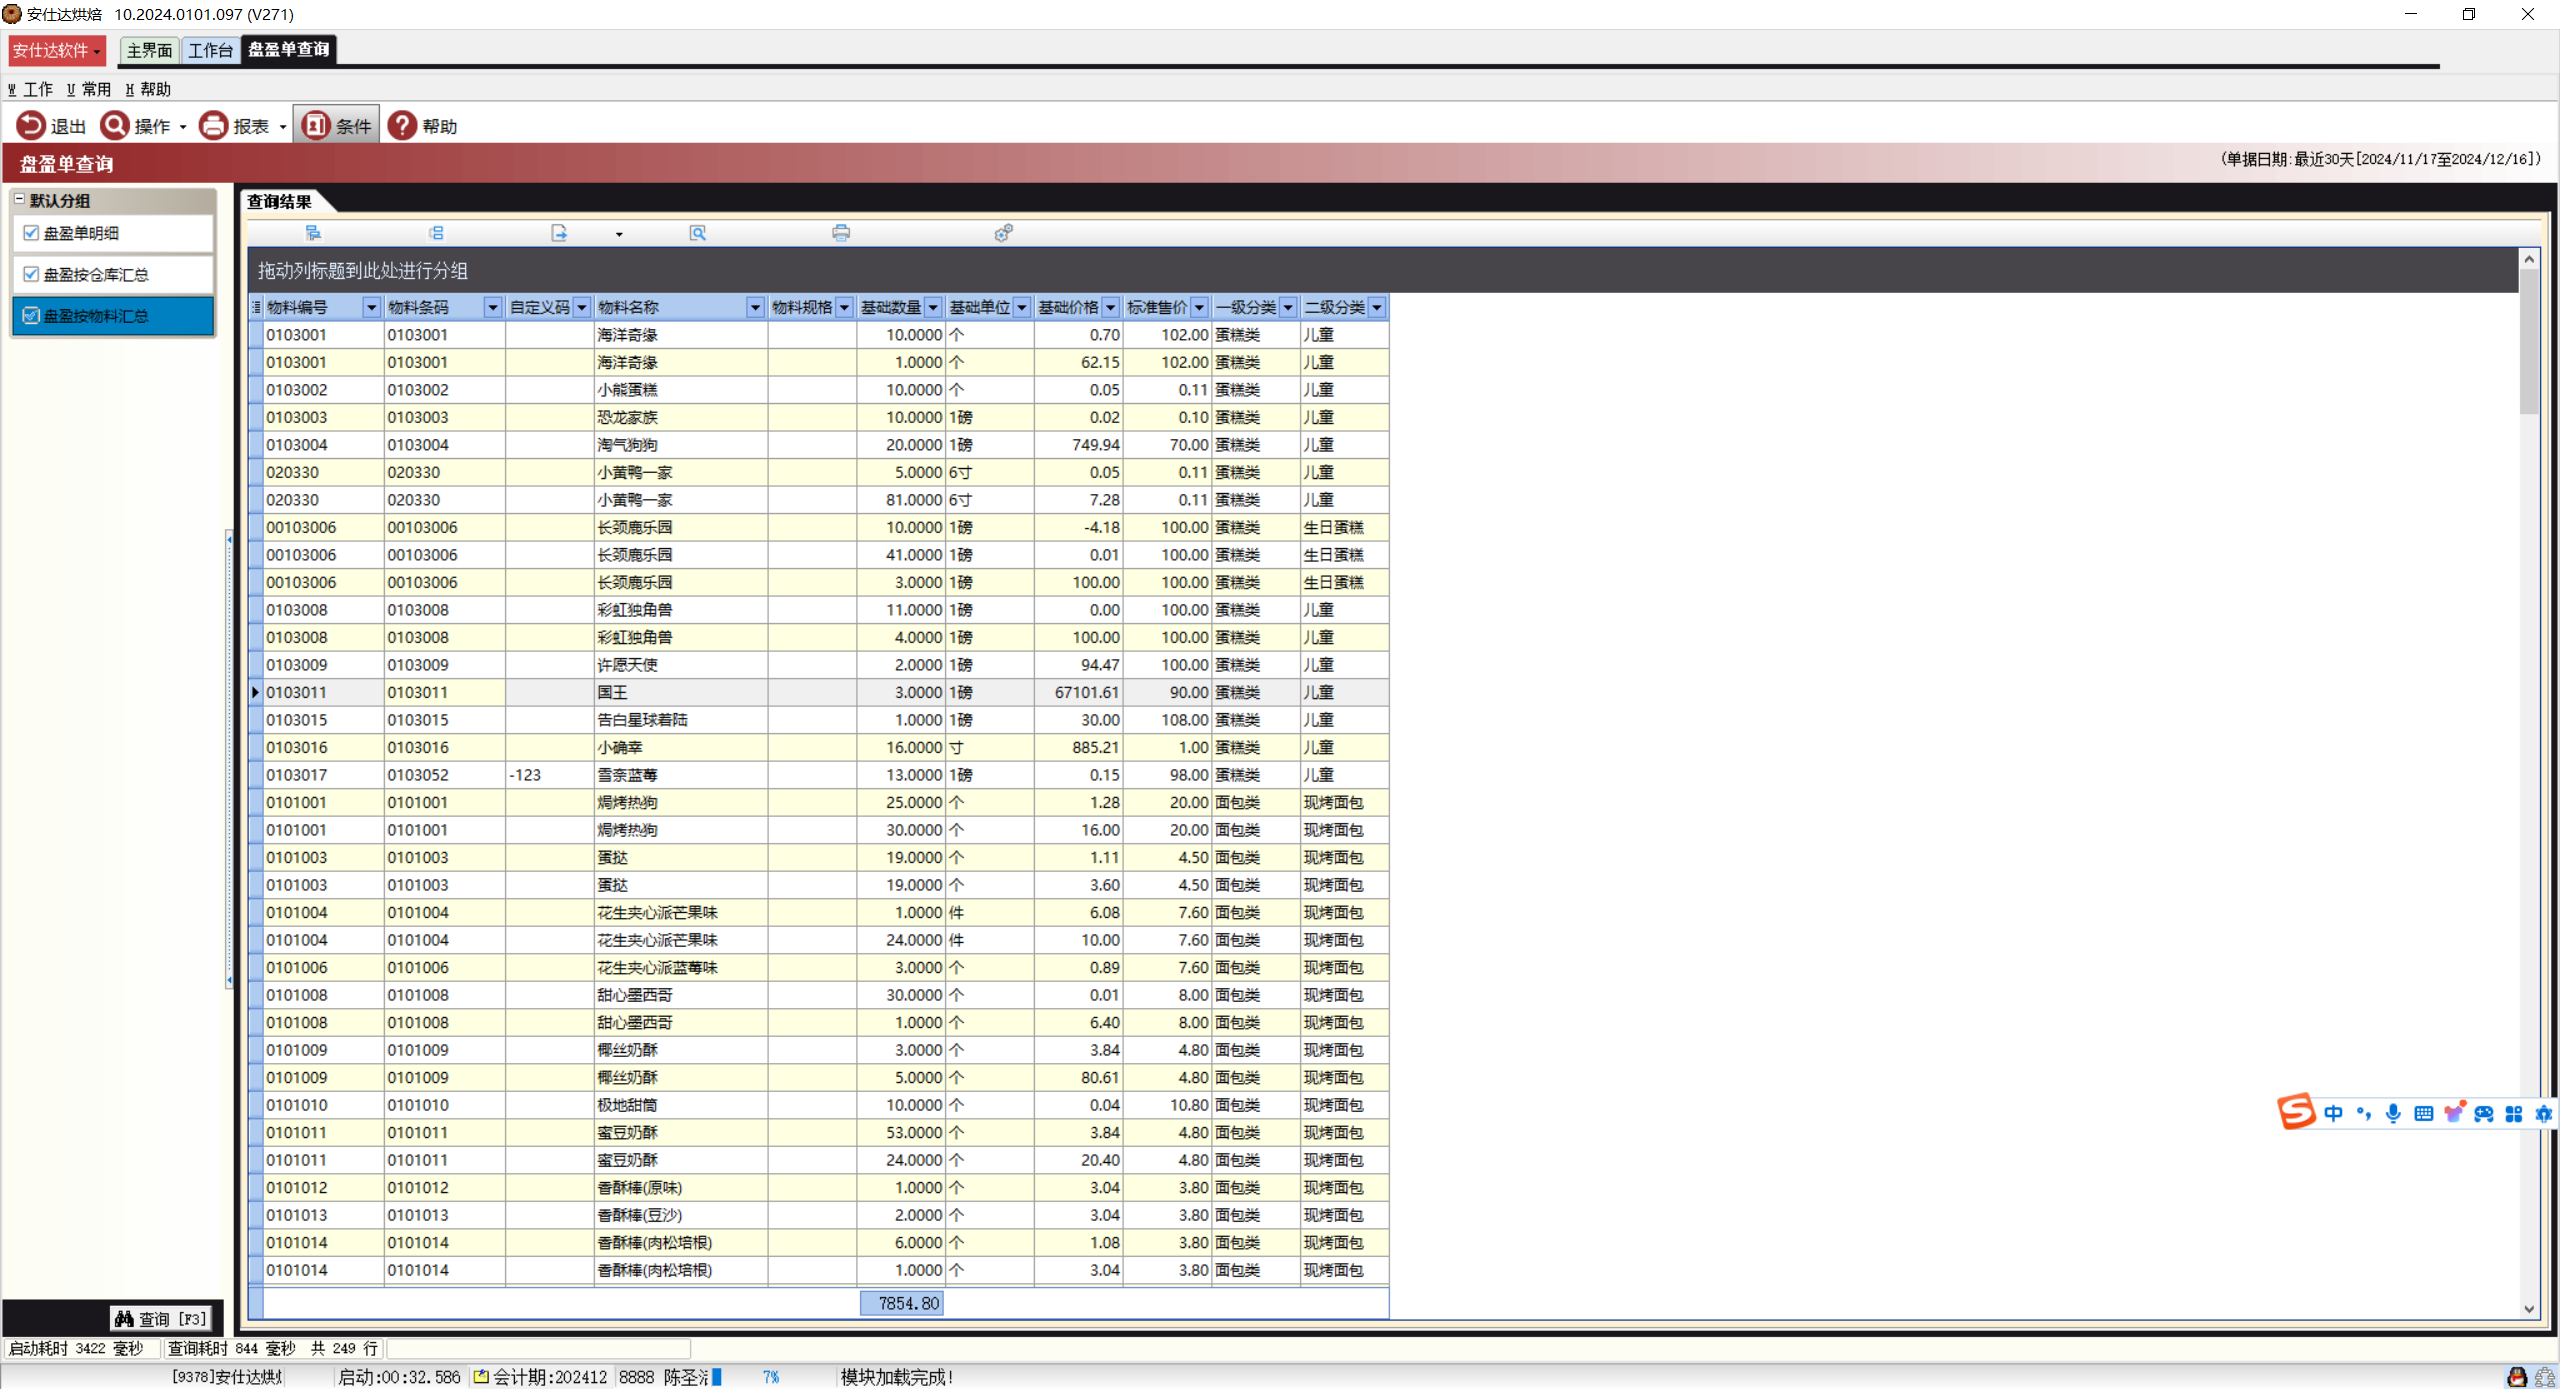Image resolution: width=2560 pixels, height=1389 pixels.
Task: Click the 条件 condition toolbar button
Action: 336,125
